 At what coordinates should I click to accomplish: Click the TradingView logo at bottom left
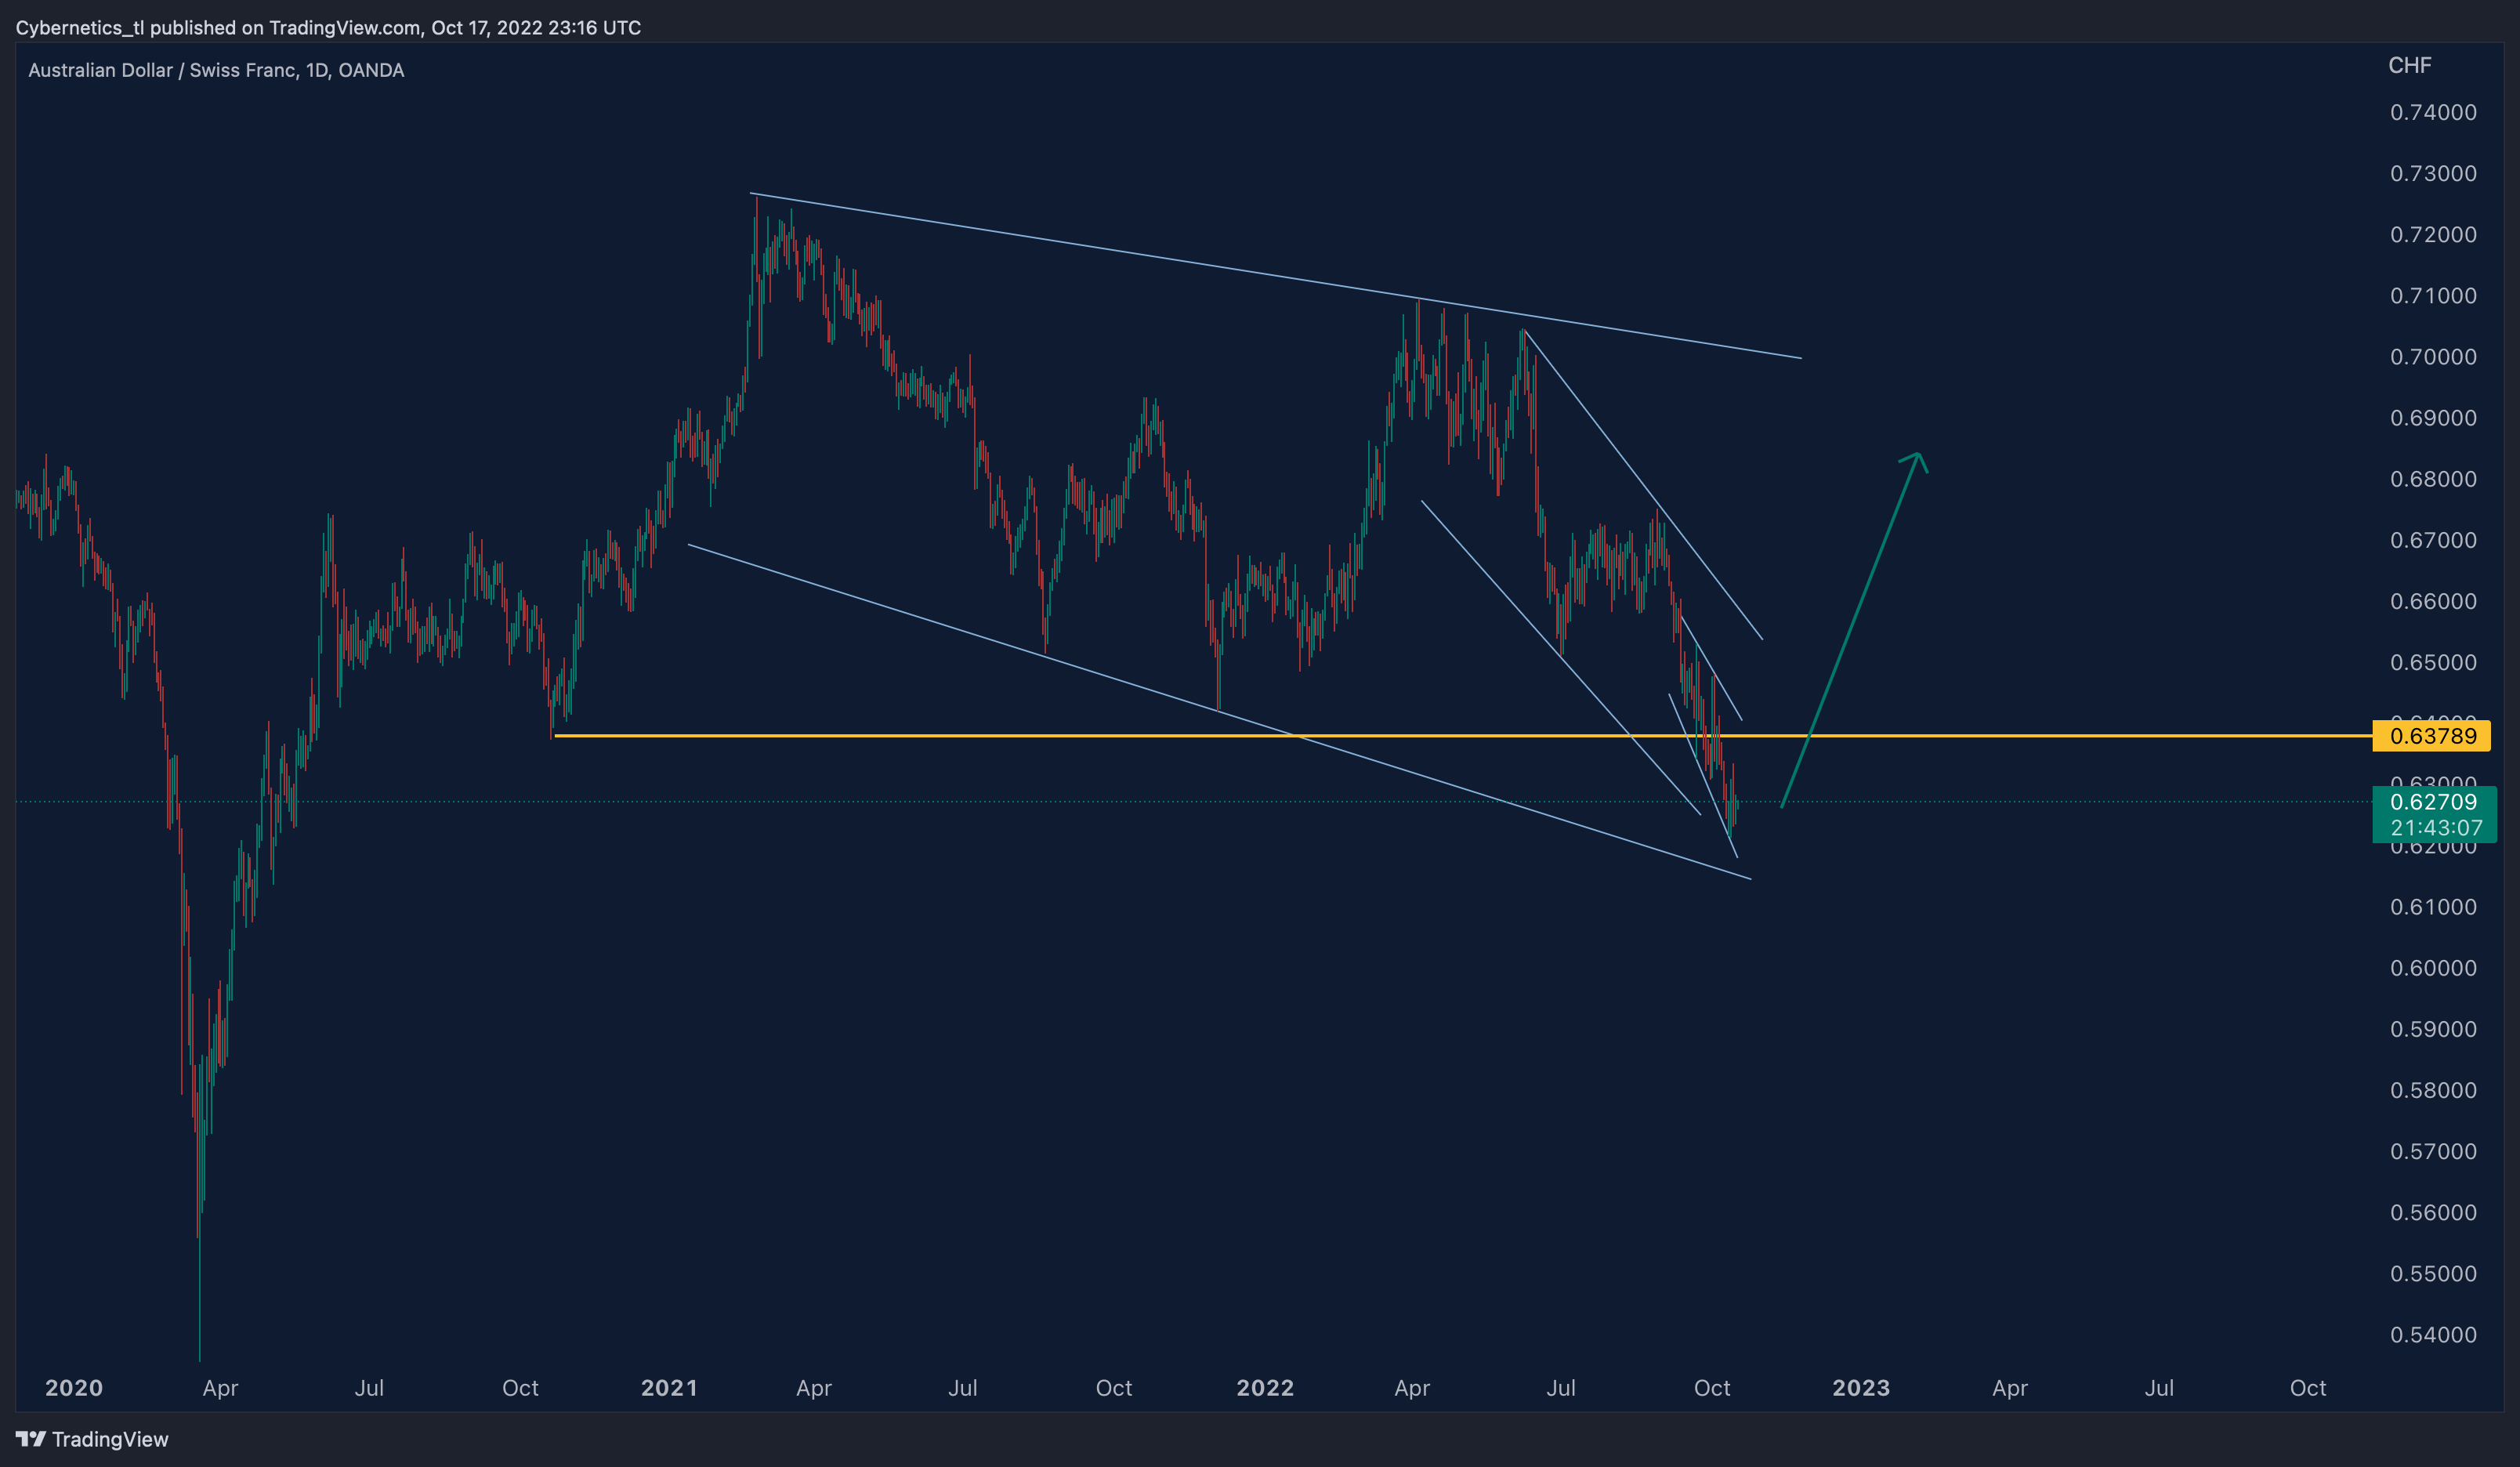pyautogui.click(x=92, y=1439)
